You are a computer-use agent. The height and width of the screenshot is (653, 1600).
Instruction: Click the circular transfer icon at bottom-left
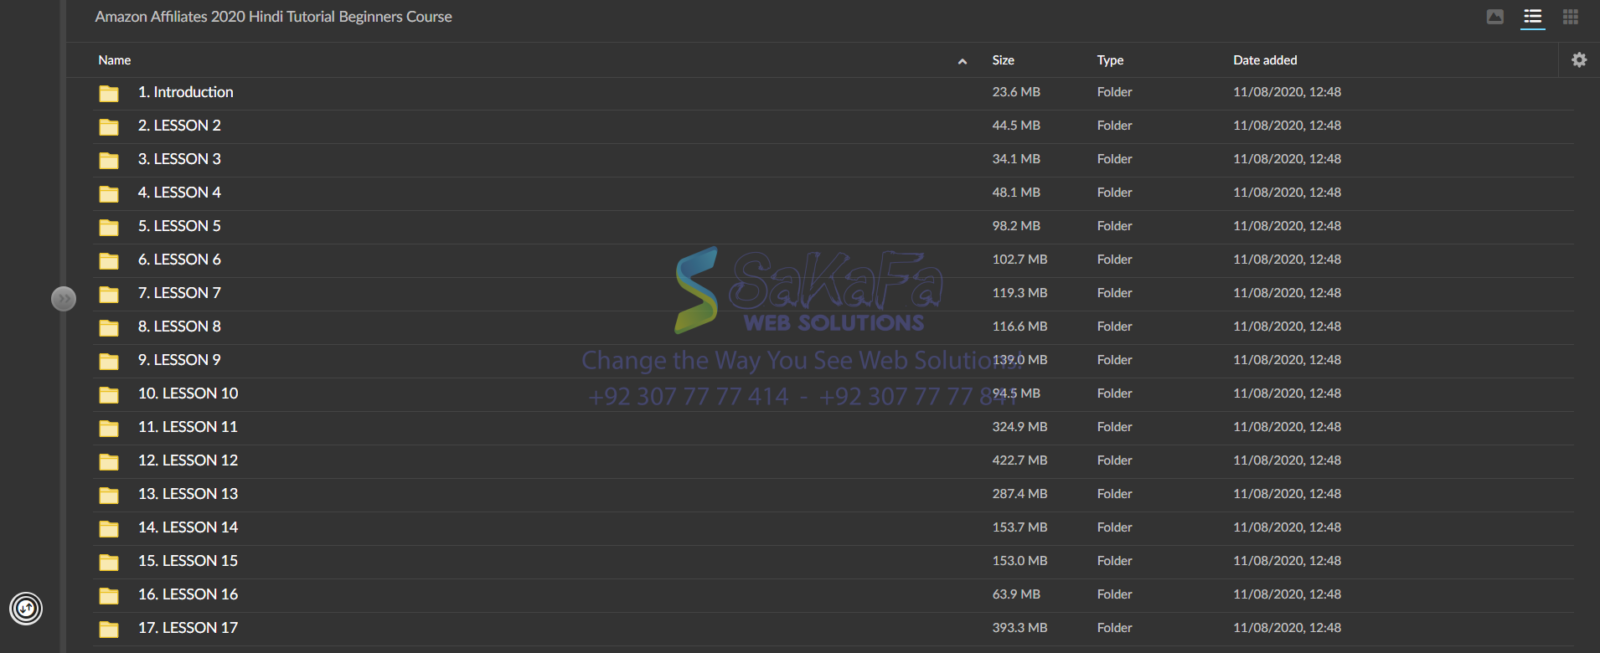click(26, 608)
